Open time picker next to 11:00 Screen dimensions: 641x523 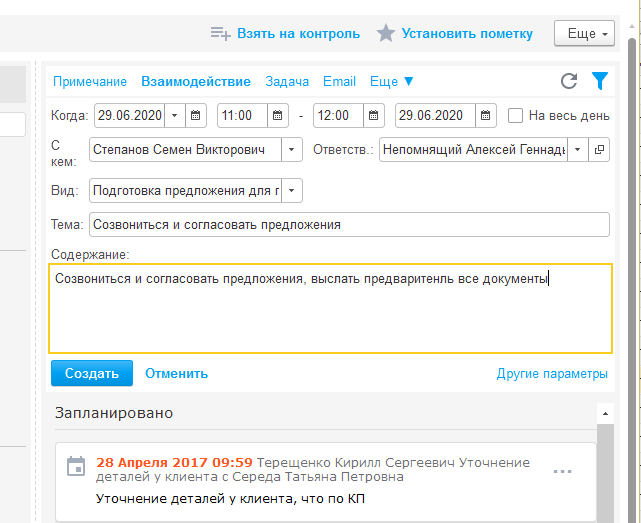coord(278,116)
